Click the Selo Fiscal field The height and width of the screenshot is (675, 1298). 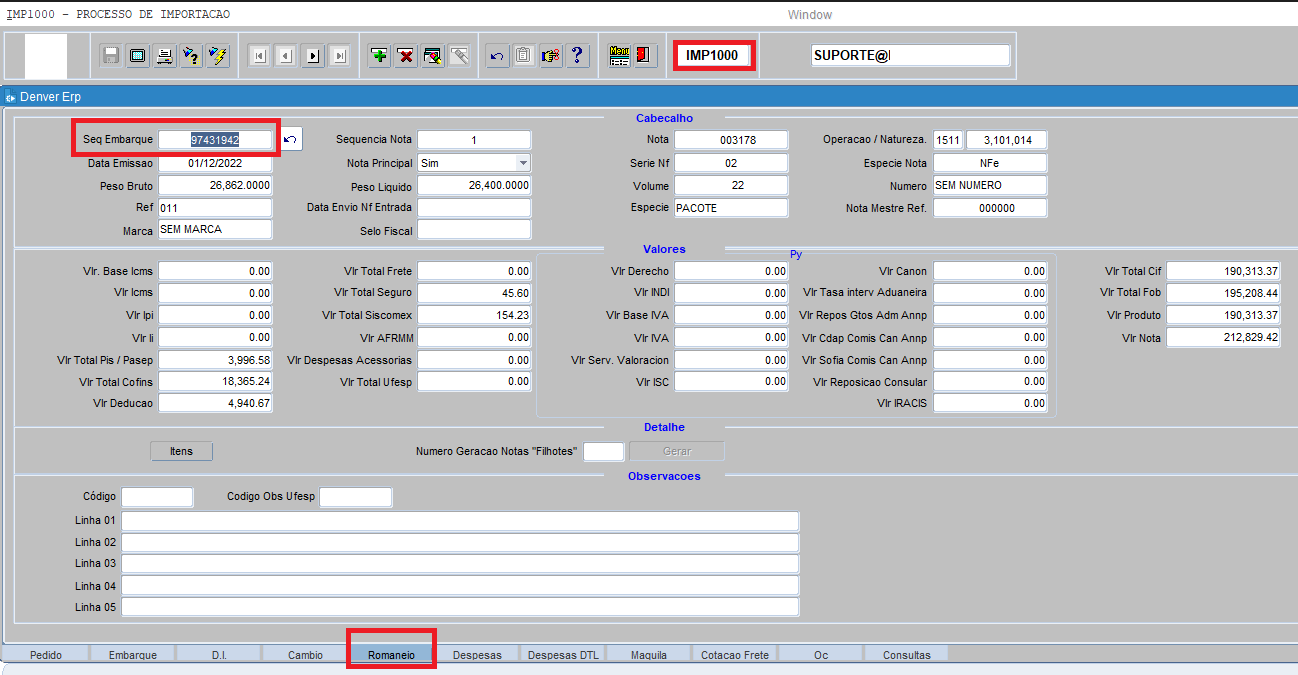474,230
